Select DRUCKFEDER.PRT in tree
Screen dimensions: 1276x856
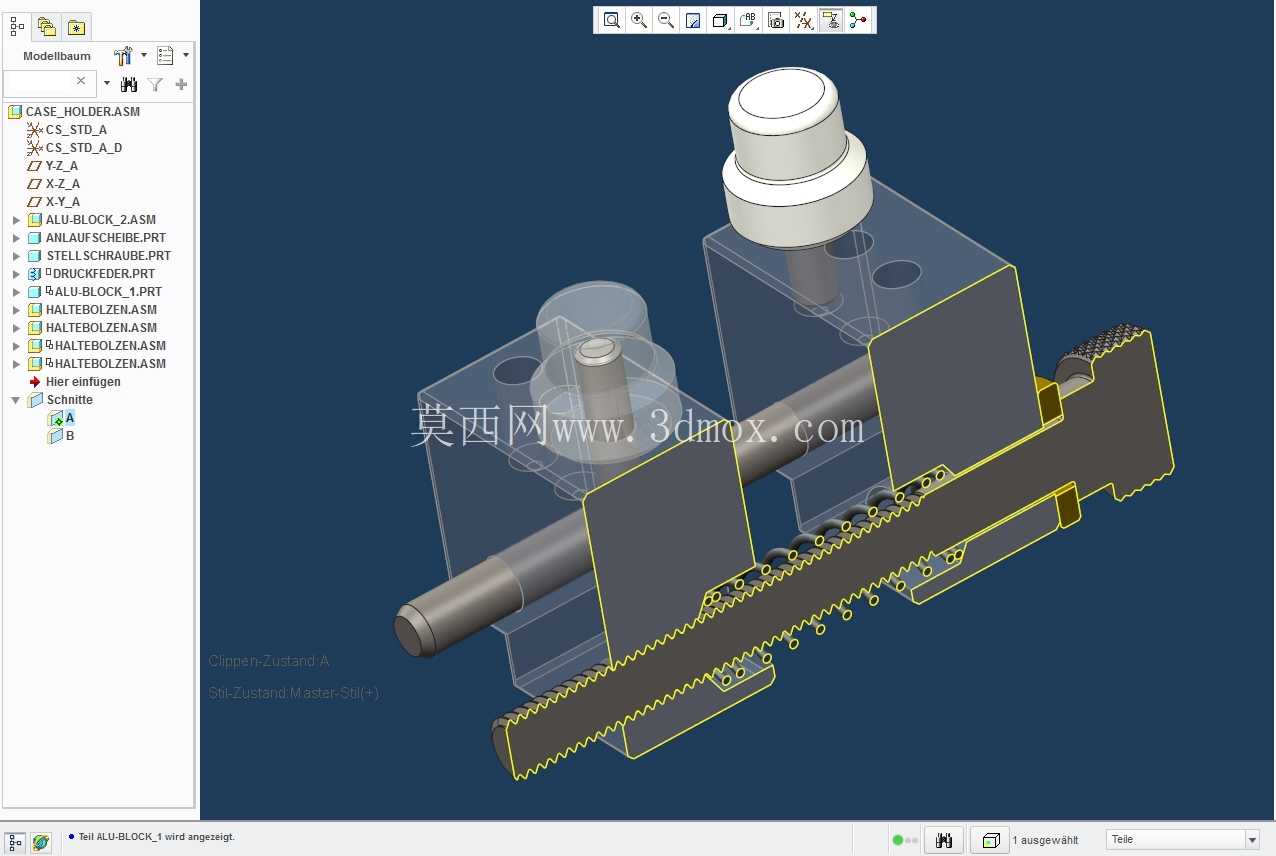104,274
